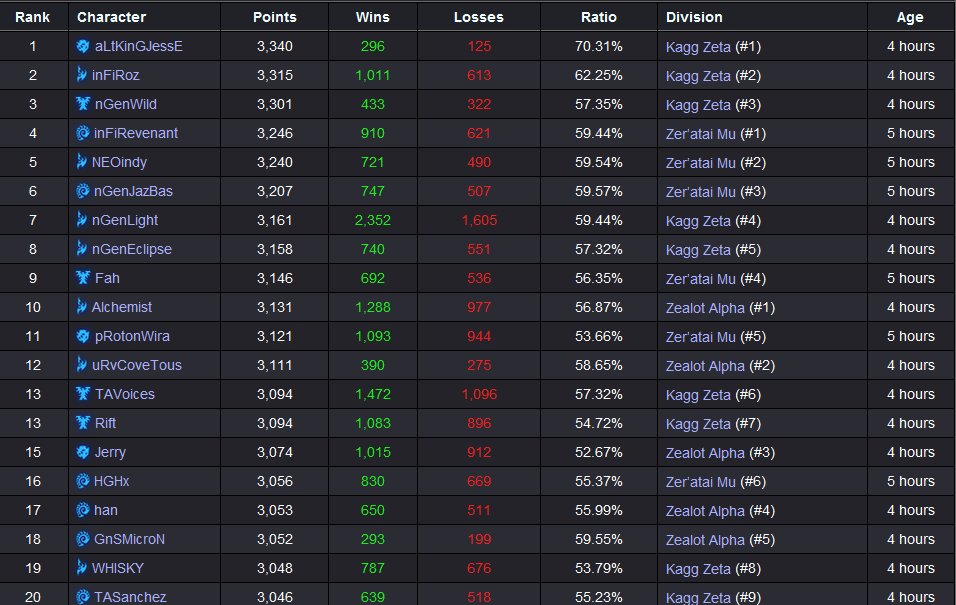956x605 pixels.
Task: Select race icon beside uRvCoveTous
Action: coord(83,365)
